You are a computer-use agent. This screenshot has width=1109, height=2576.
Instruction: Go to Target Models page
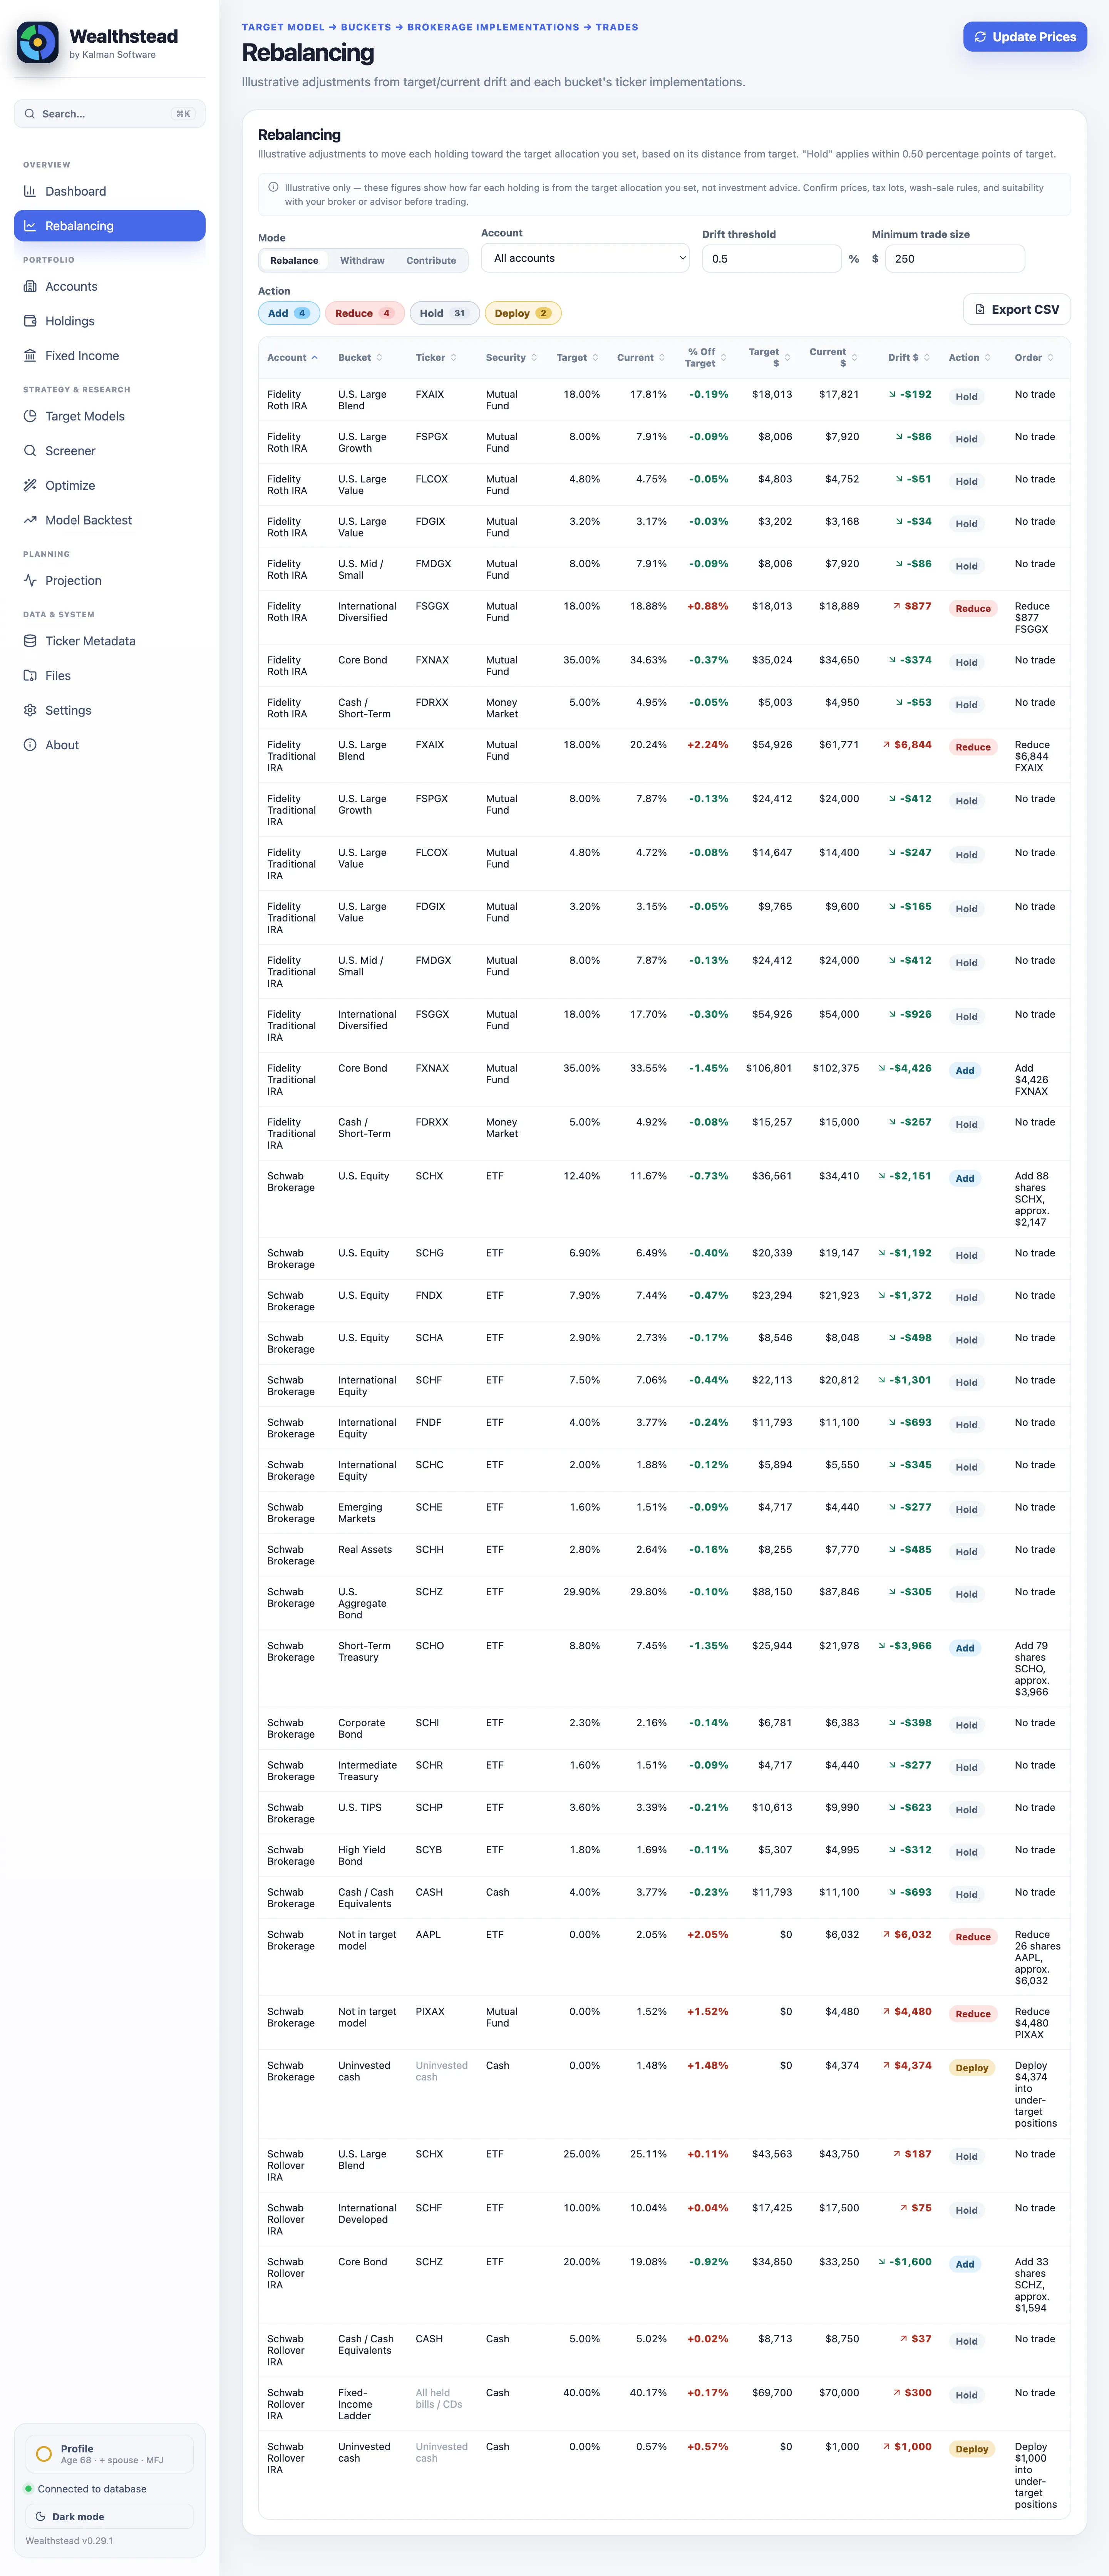tap(110, 416)
